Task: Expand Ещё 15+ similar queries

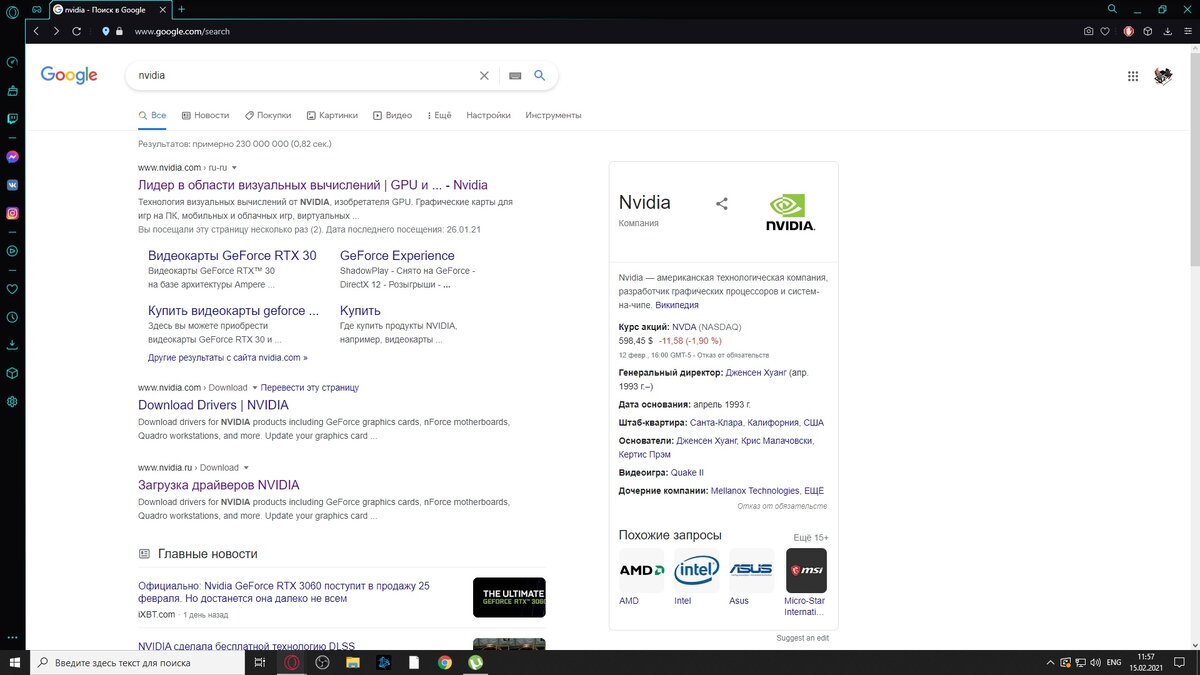Action: pyautogui.click(x=811, y=538)
